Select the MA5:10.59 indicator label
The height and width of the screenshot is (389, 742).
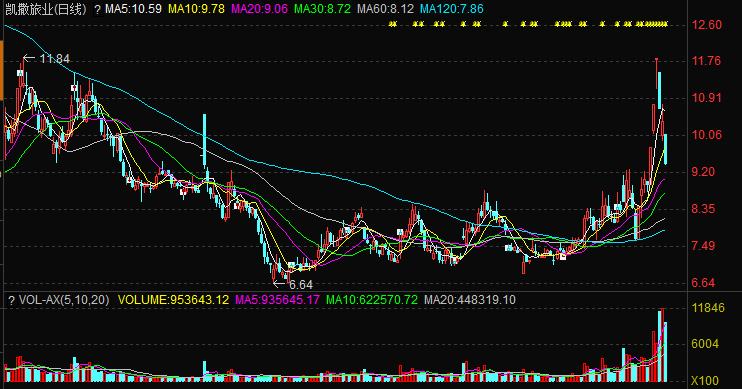pyautogui.click(x=133, y=9)
